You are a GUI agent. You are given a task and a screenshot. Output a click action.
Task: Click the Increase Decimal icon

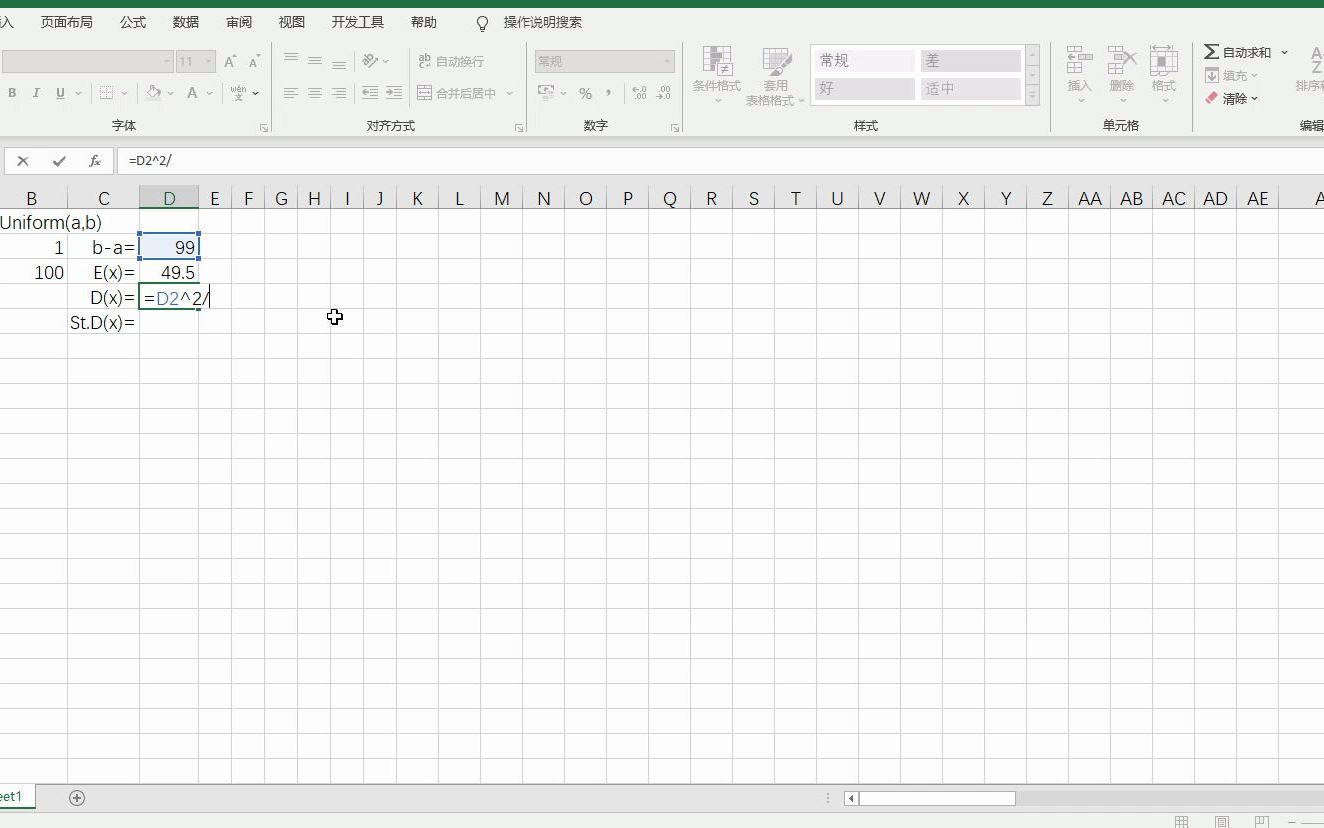[639, 93]
